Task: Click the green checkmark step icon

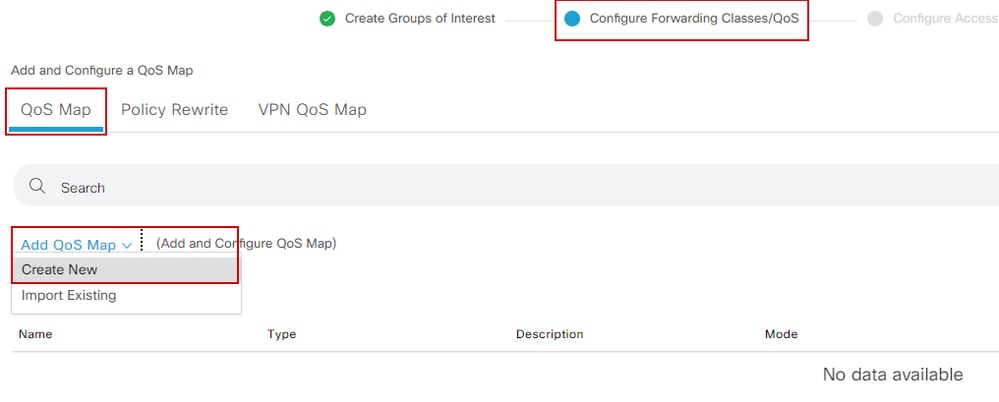Action: coord(327,19)
